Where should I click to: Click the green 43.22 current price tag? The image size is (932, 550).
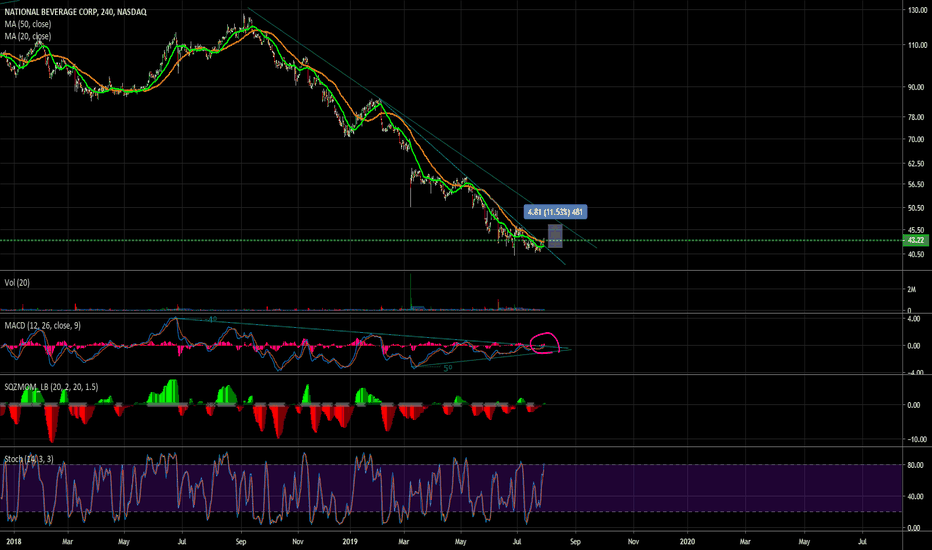[x=915, y=240]
